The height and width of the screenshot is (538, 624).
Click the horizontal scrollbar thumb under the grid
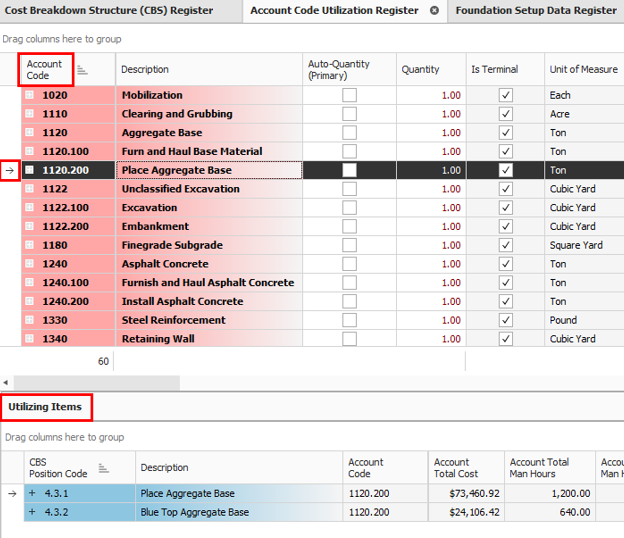[x=96, y=383]
